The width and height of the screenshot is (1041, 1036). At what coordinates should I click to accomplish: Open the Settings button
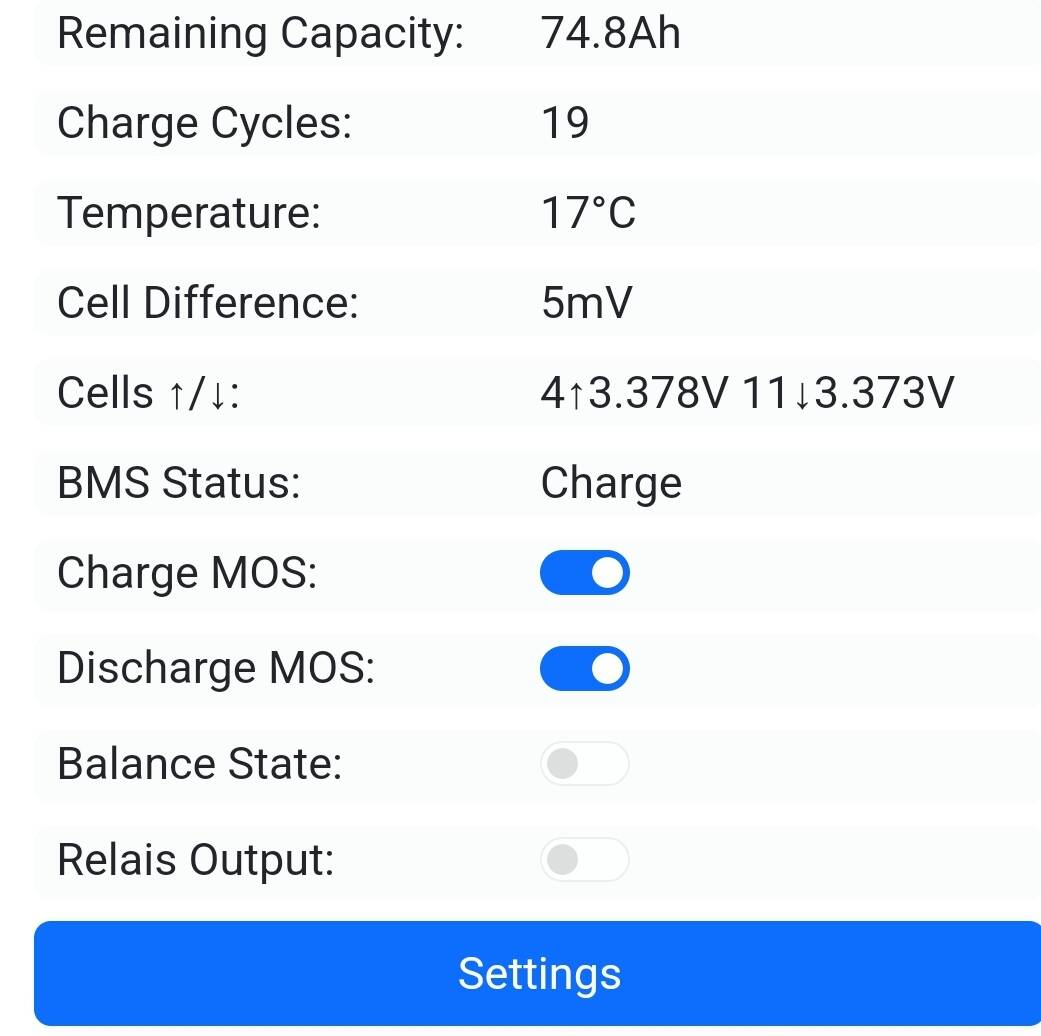click(x=537, y=974)
